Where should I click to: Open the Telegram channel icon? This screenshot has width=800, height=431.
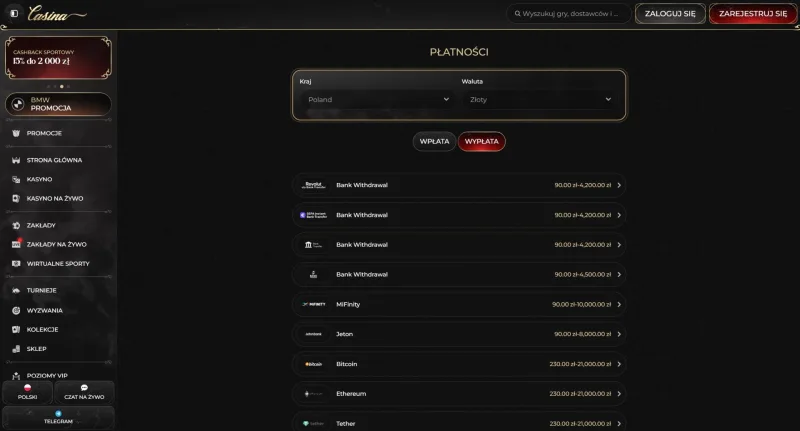pos(58,414)
